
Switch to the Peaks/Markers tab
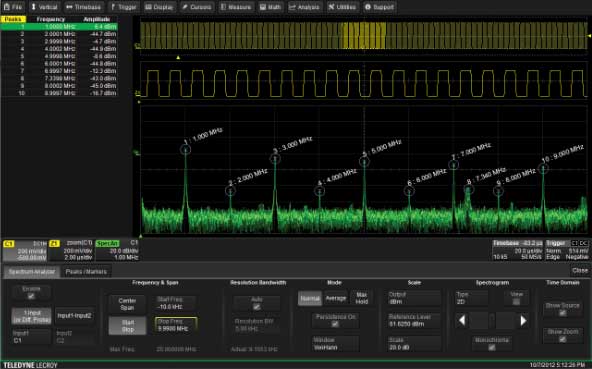[86, 272]
